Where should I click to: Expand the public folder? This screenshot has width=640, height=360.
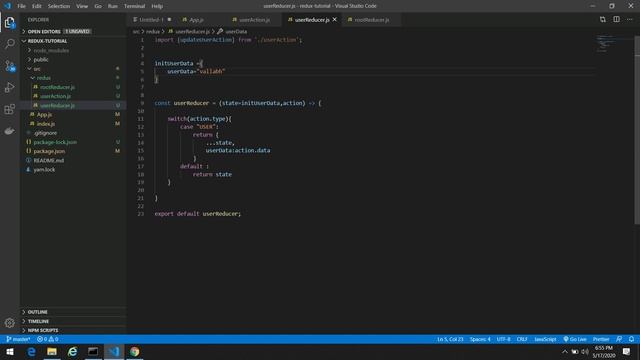pyautogui.click(x=73, y=60)
